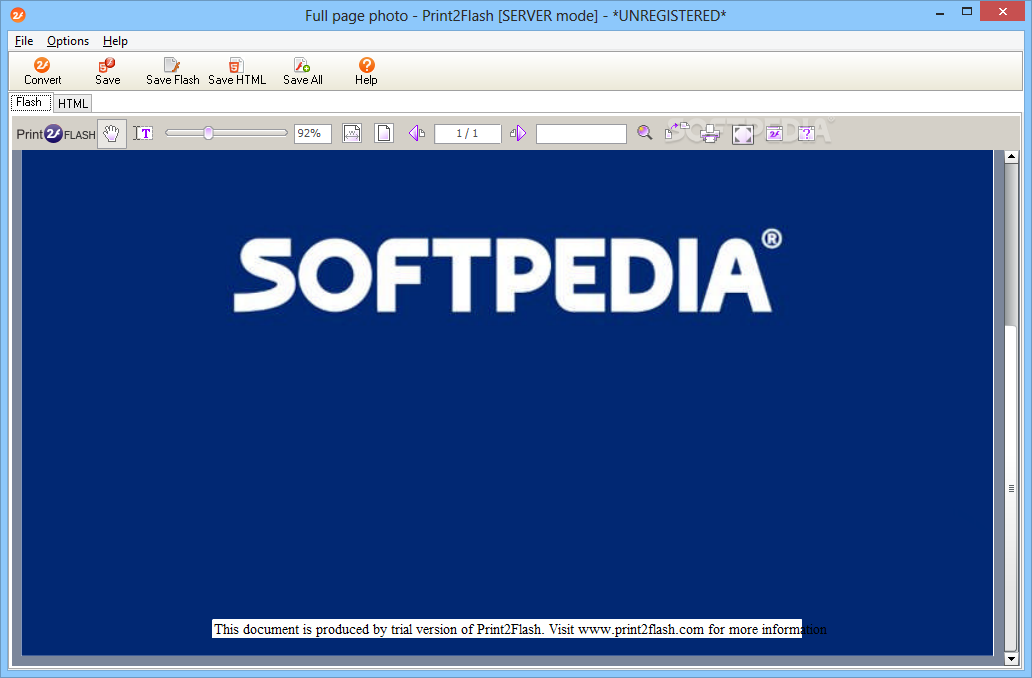This screenshot has width=1032, height=678.
Task: Click Save All in the toolbar
Action: click(x=303, y=71)
